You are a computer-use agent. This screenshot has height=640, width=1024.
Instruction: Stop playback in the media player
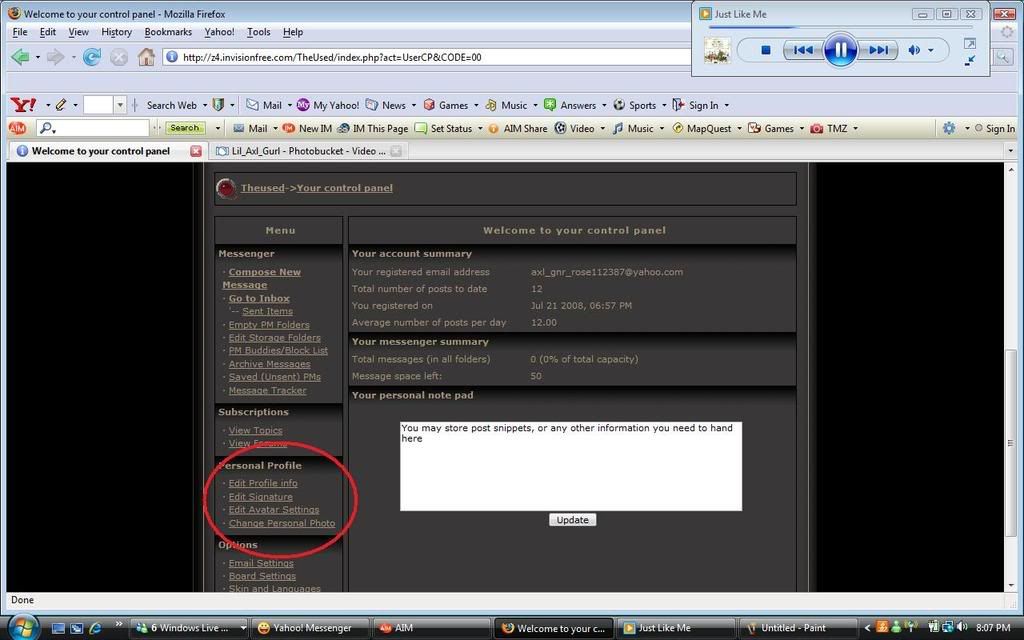click(766, 50)
